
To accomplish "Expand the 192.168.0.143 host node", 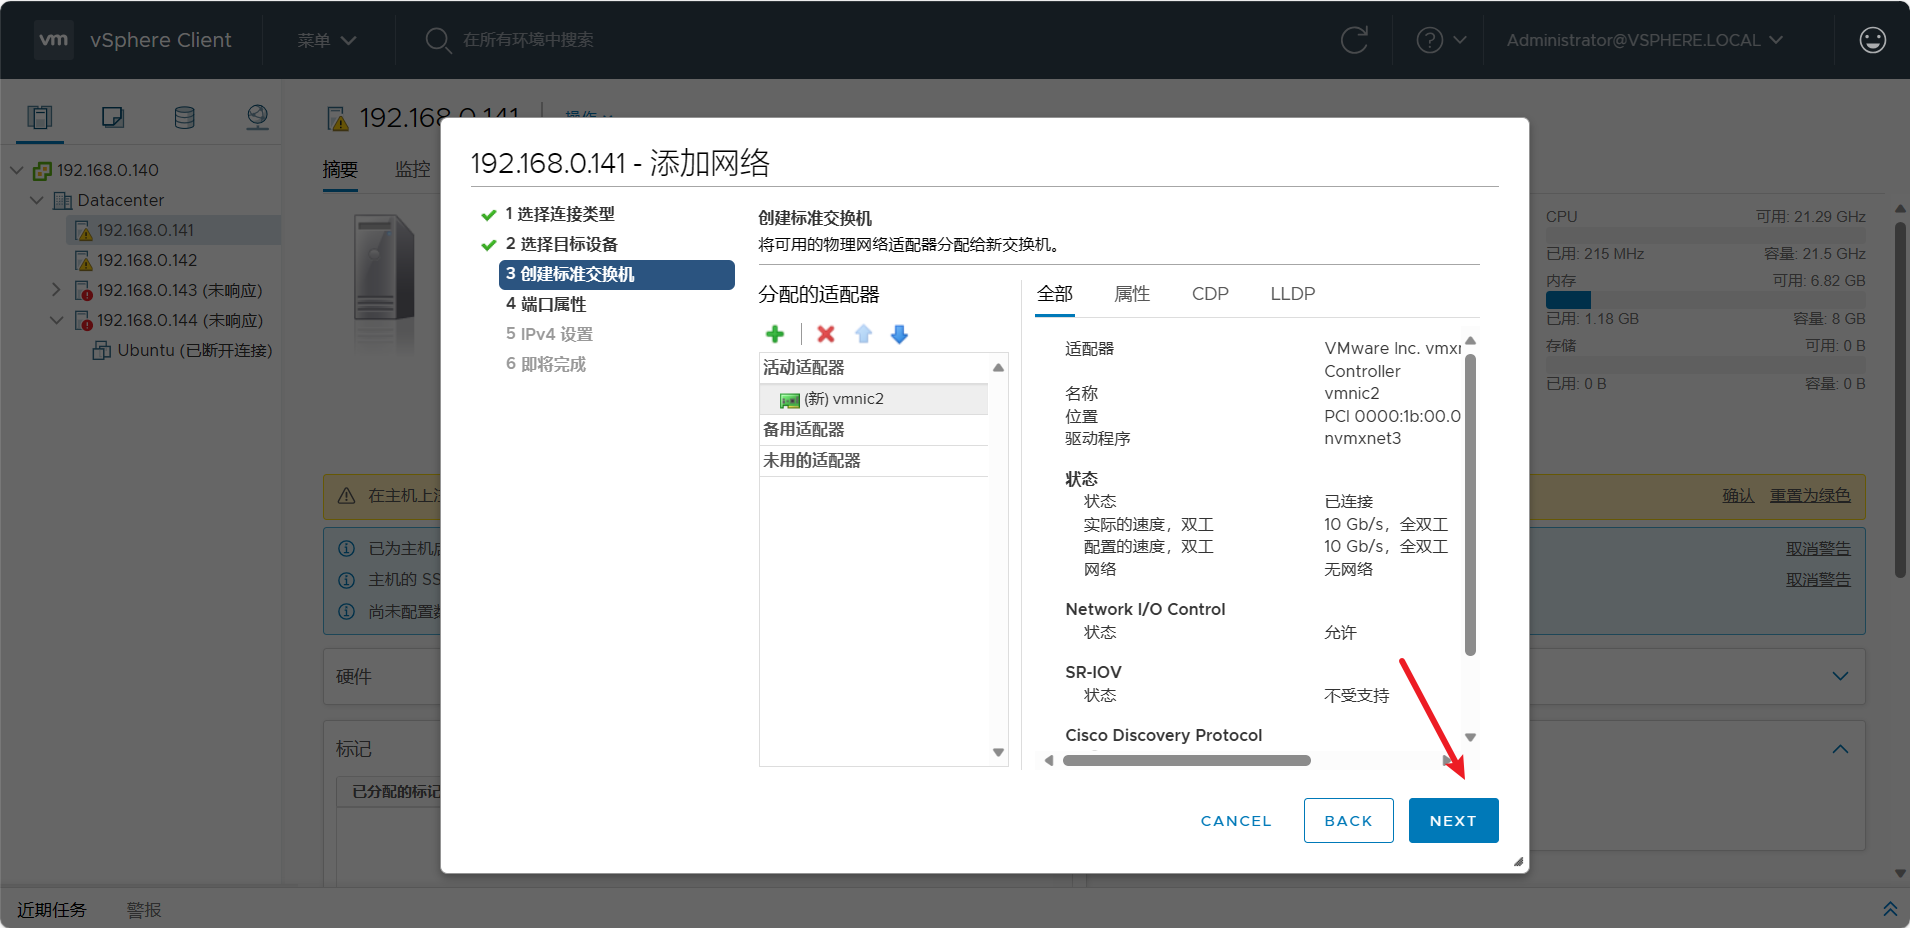I will [57, 290].
